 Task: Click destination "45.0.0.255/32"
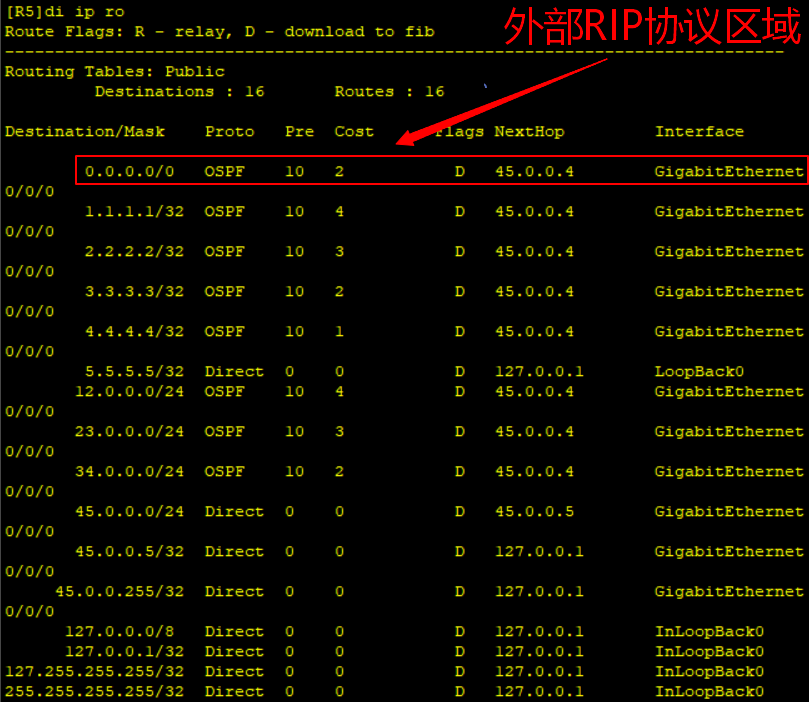click(120, 592)
